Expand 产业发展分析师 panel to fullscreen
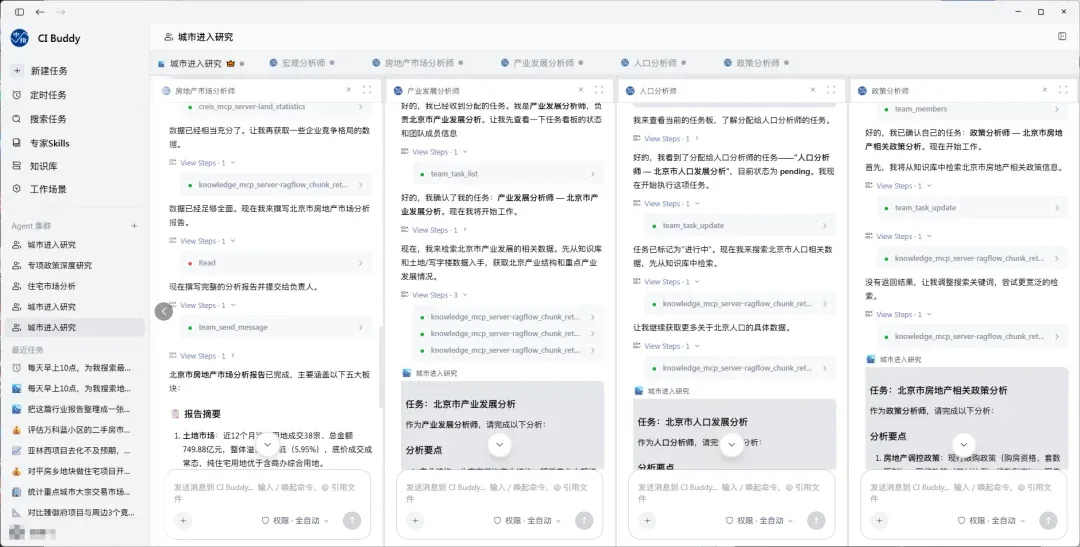The height and width of the screenshot is (547, 1080). point(599,90)
